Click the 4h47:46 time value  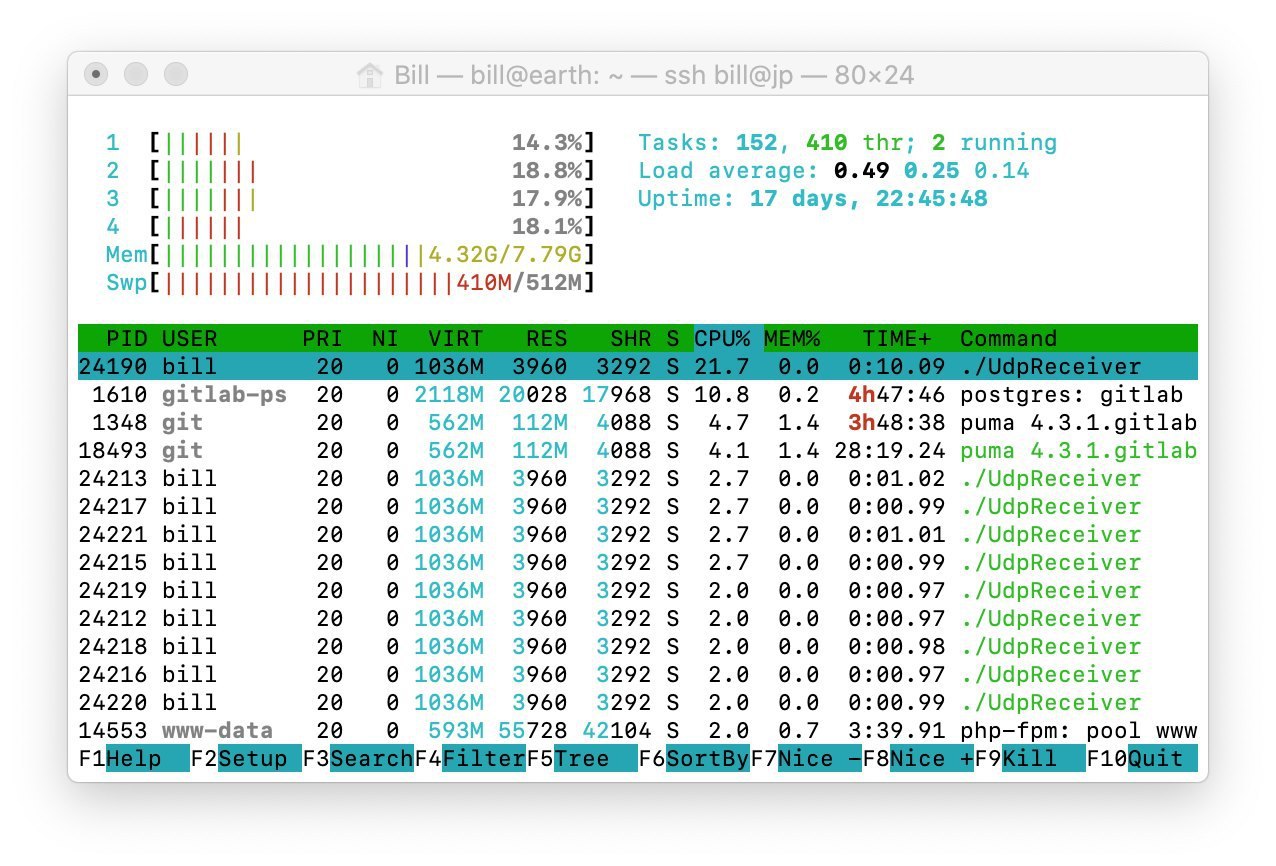pyautogui.click(x=896, y=394)
